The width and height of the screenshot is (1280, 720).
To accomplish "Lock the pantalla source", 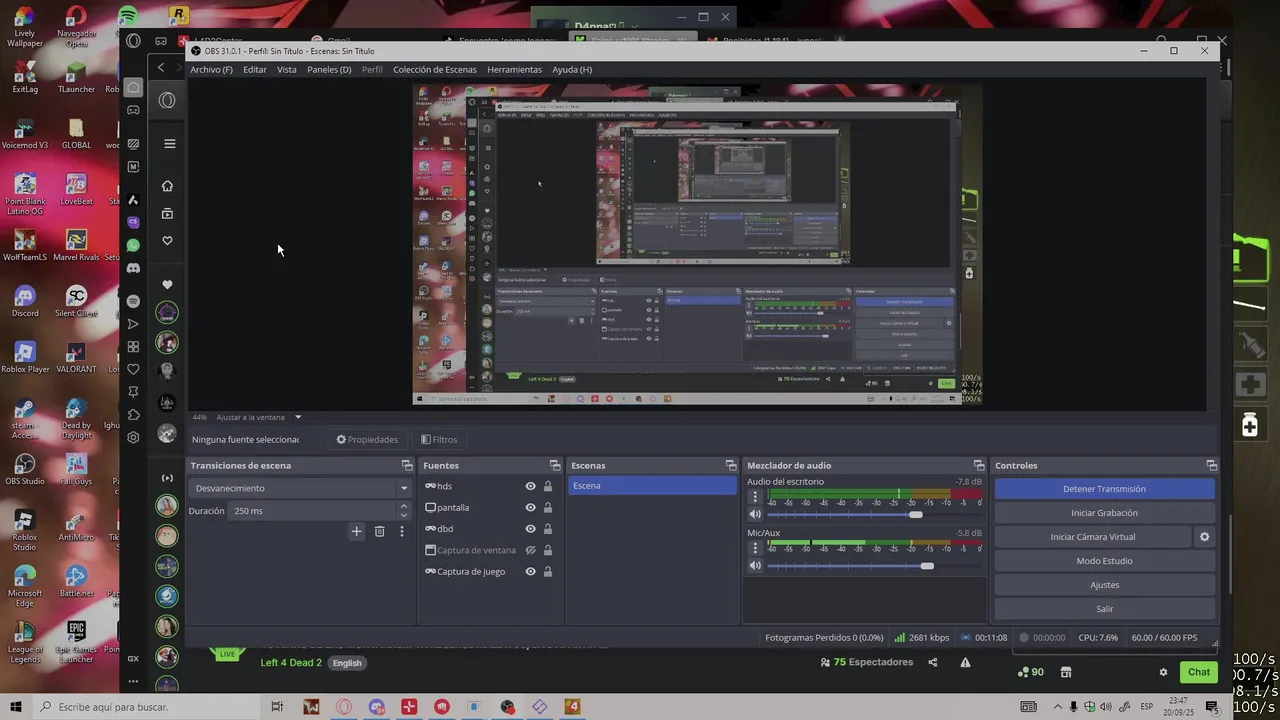I will pyautogui.click(x=548, y=508).
